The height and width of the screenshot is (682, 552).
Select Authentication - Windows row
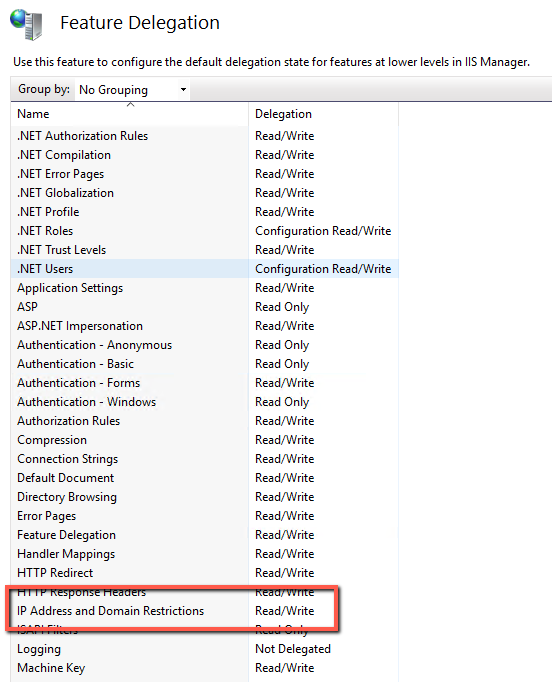[204, 402]
